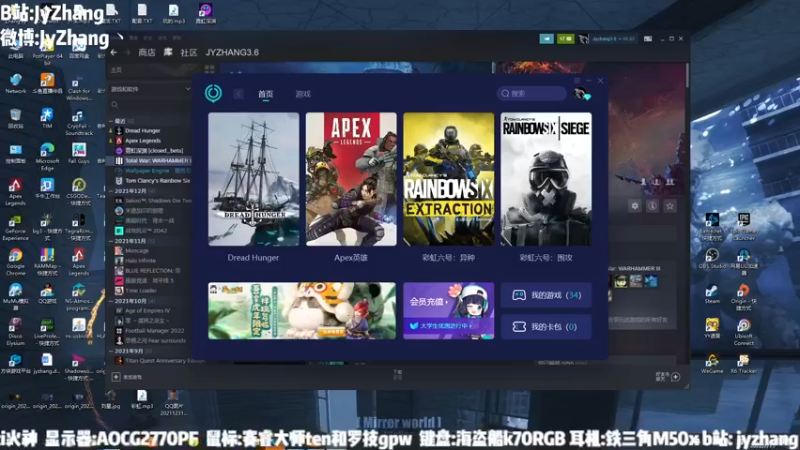The image size is (800, 450).
Task: Click the teal launcher logo icon
Action: [x=213, y=93]
